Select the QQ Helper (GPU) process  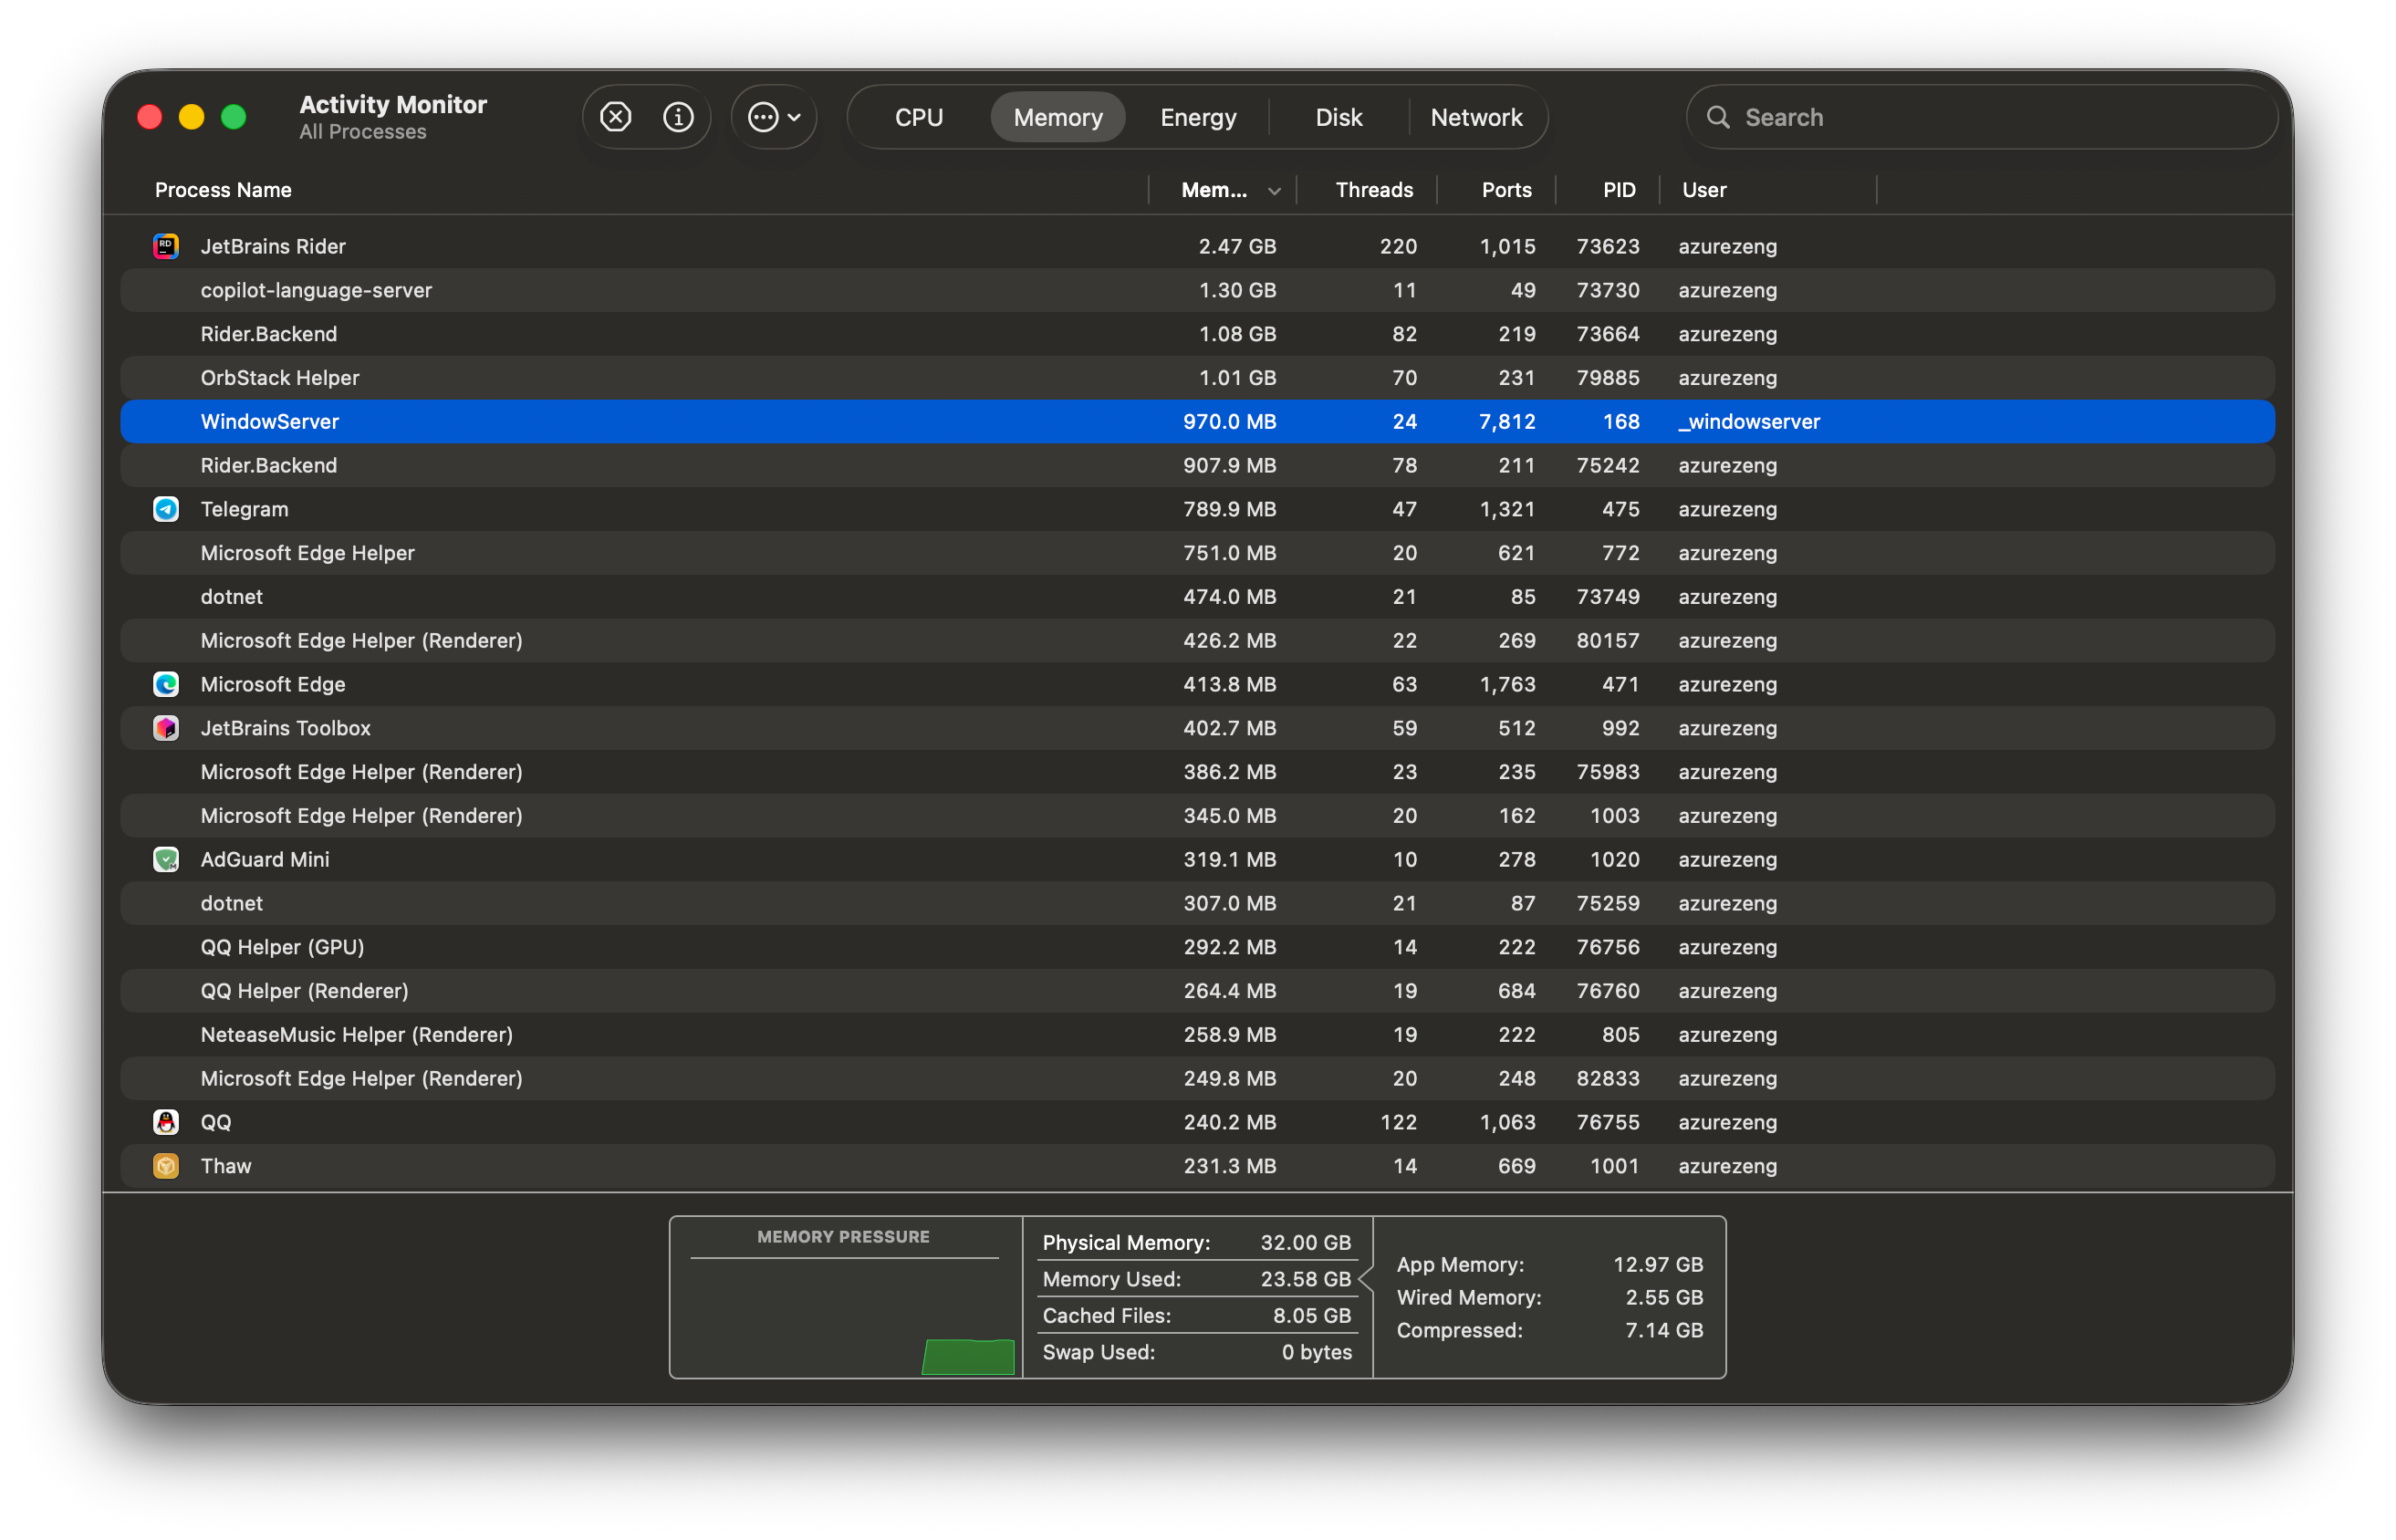(1198, 947)
